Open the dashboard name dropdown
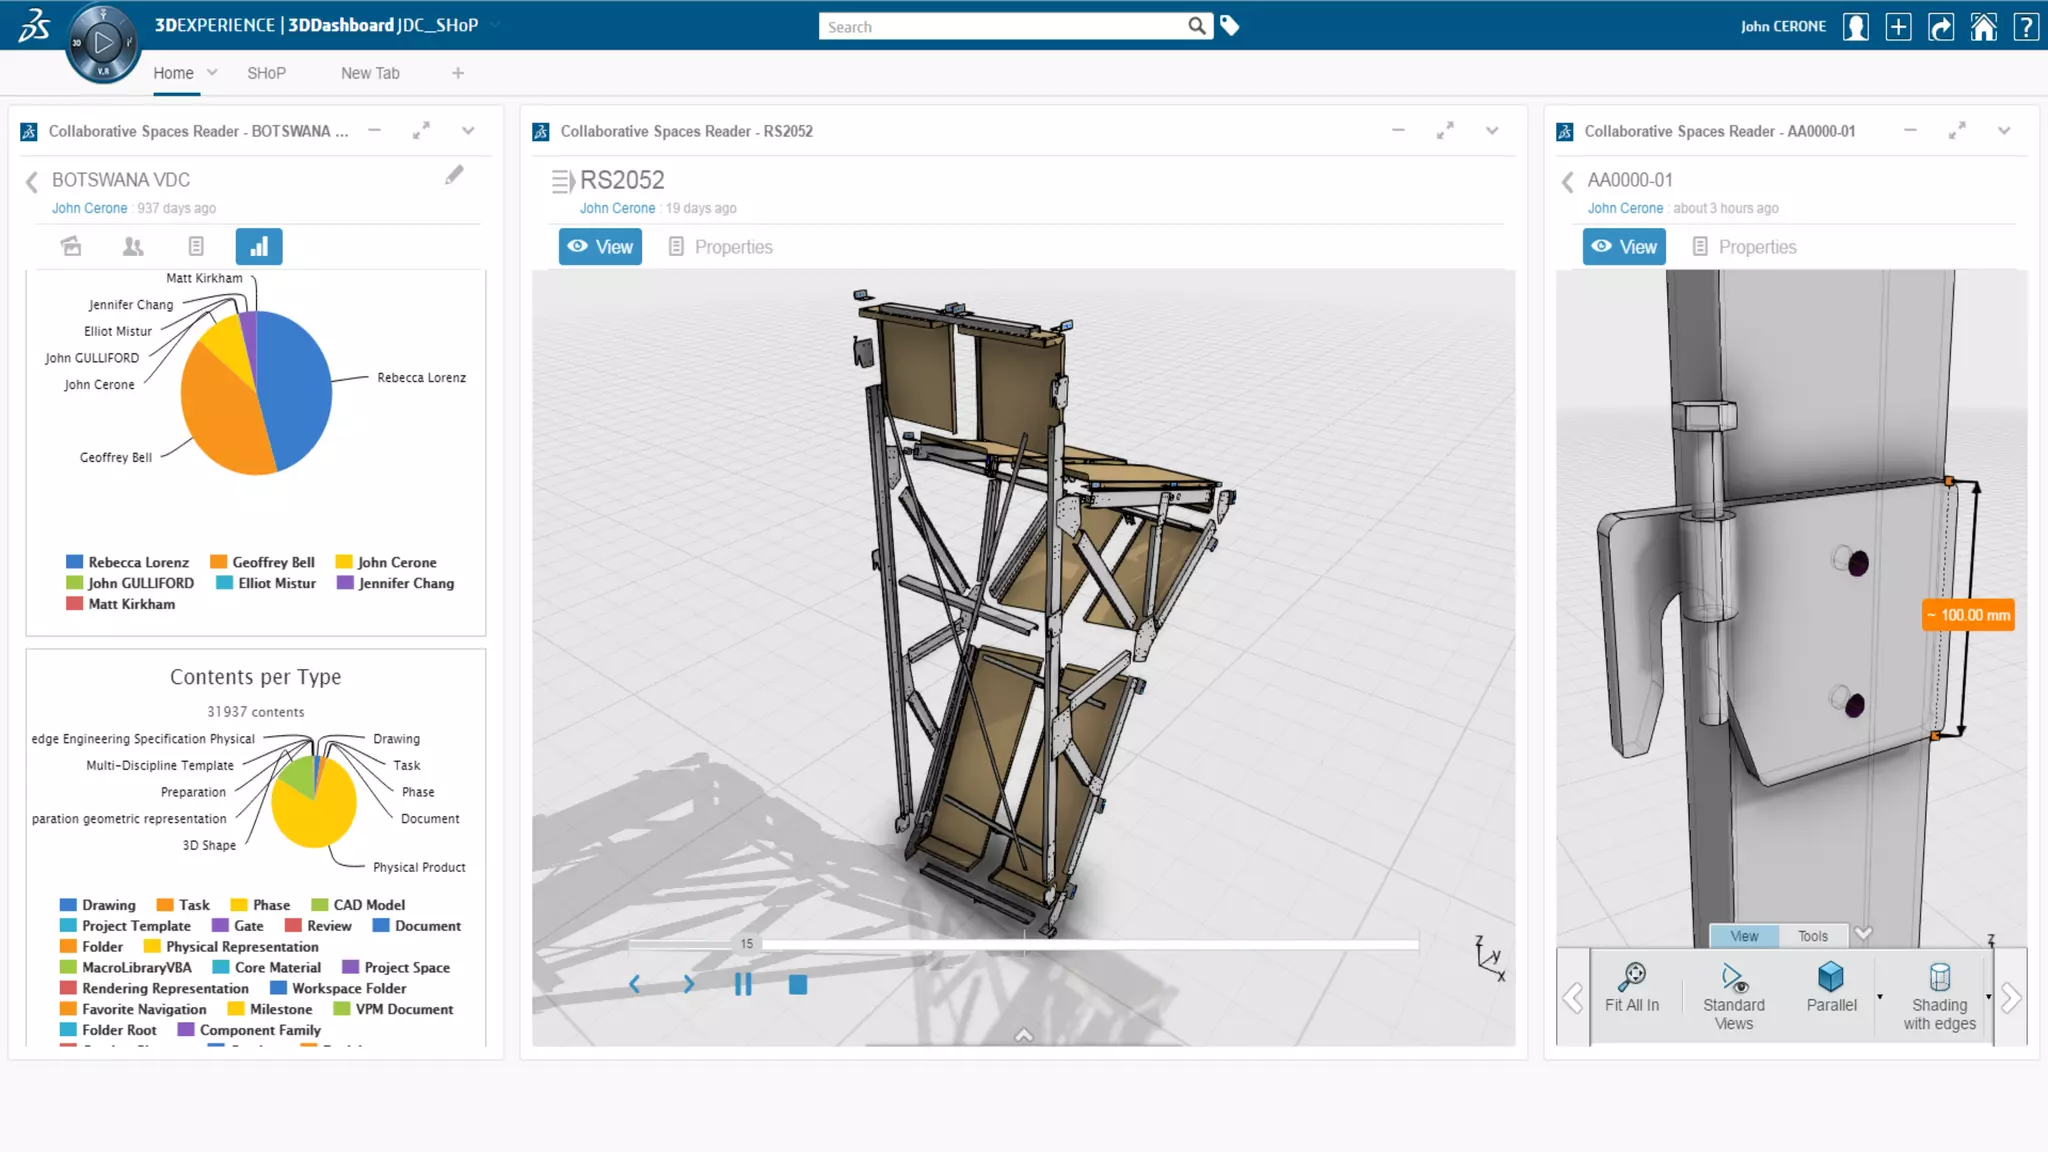2048x1152 pixels. tap(495, 24)
